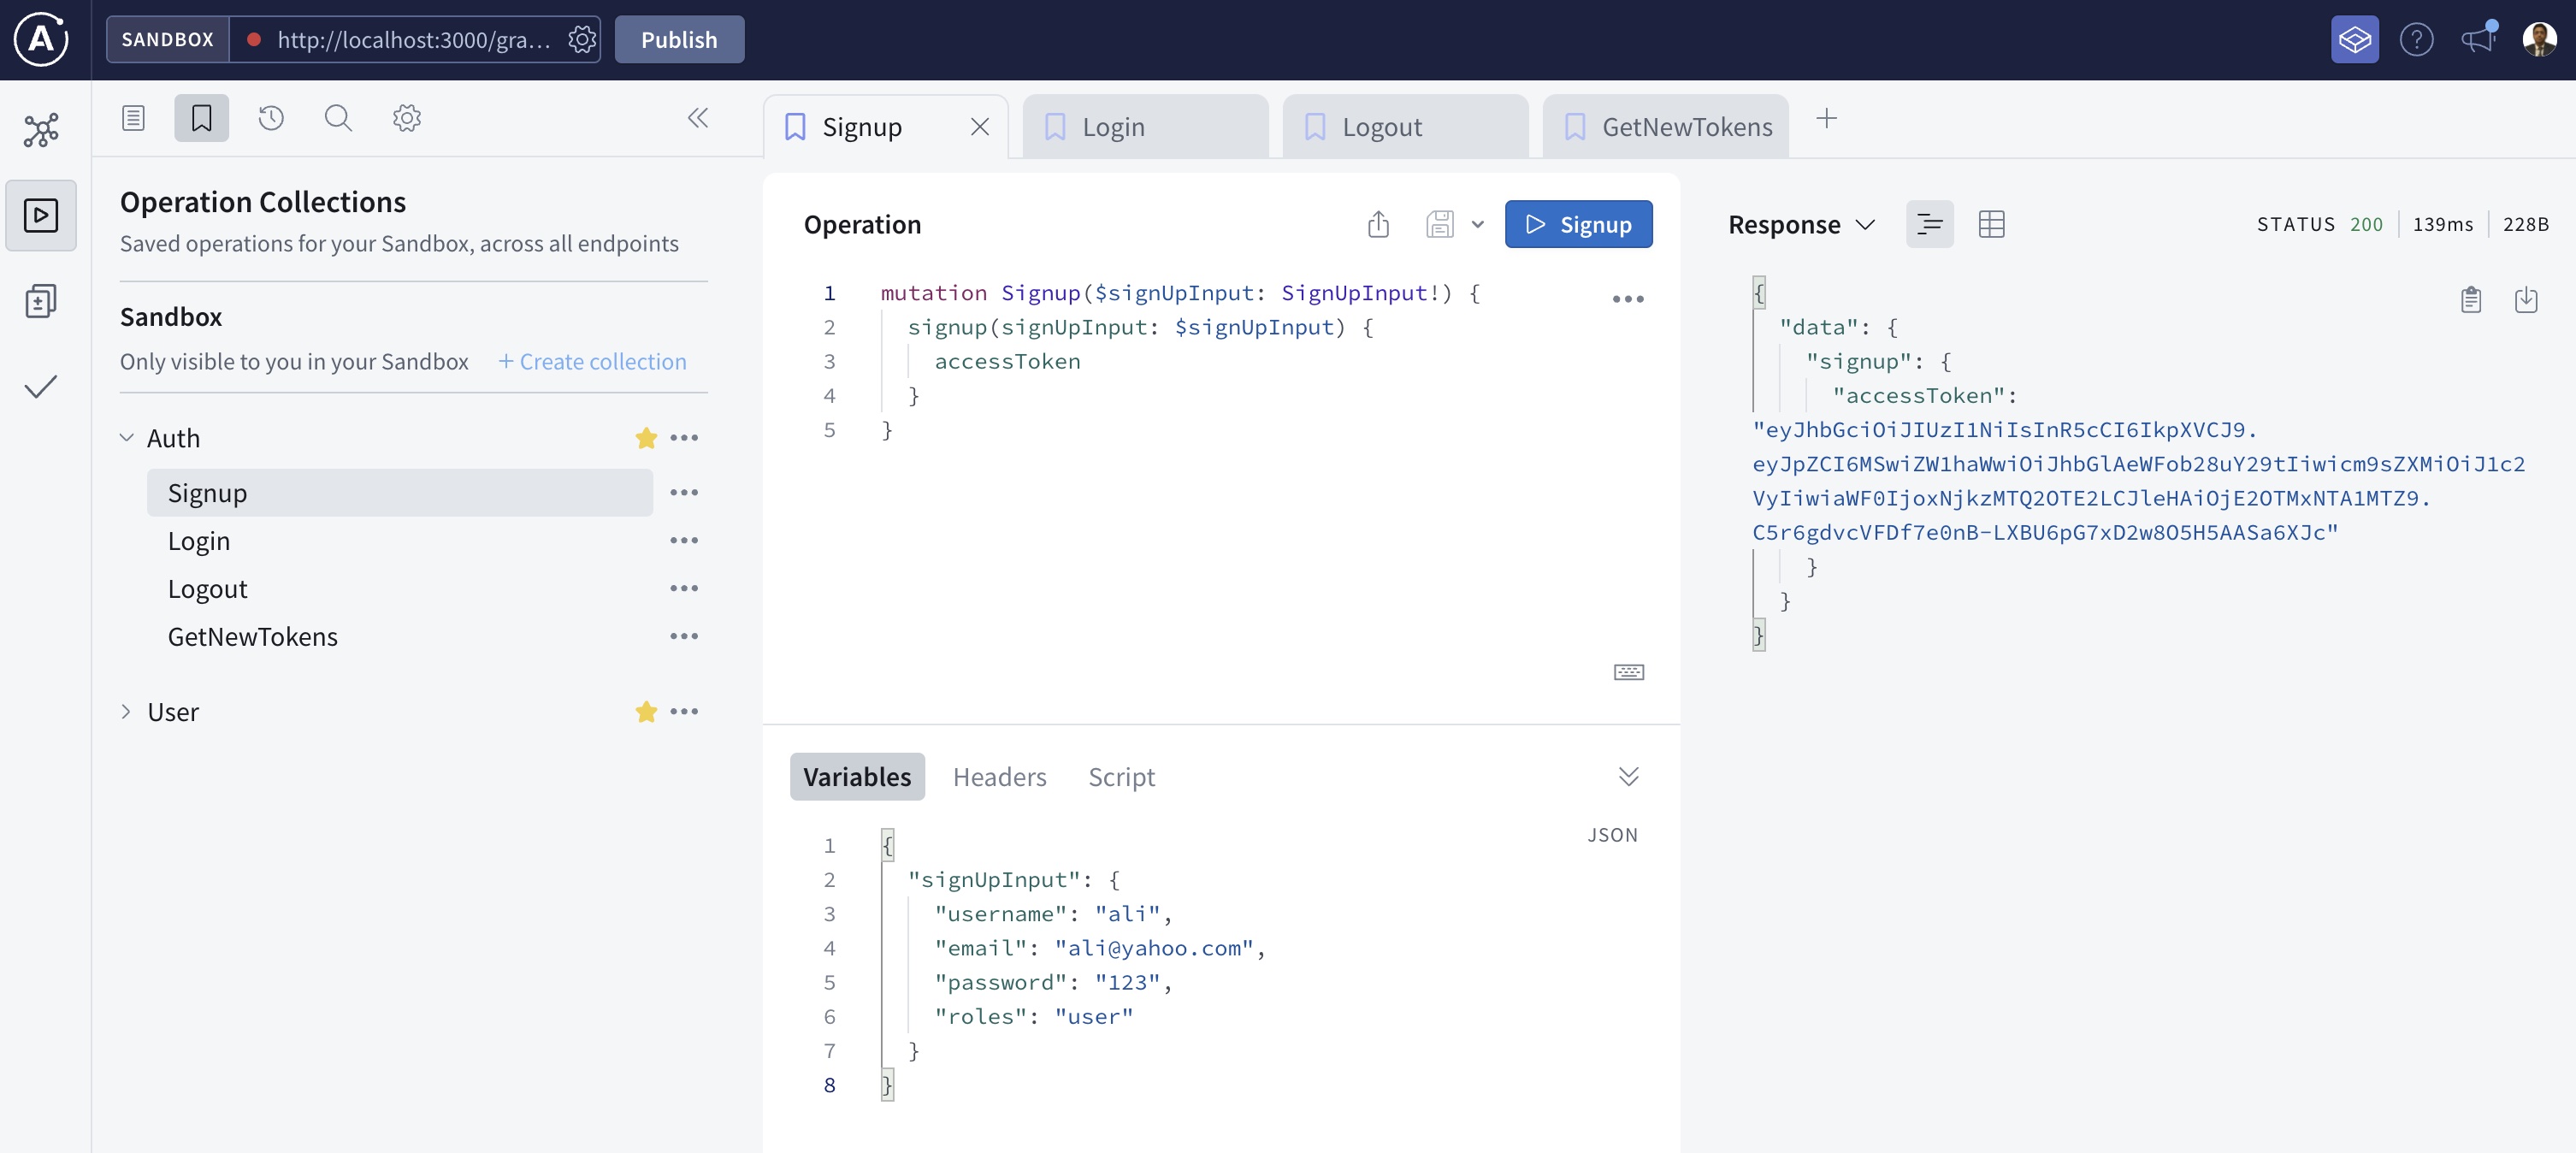Image resolution: width=2576 pixels, height=1153 pixels.
Task: Click the History panel icon
Action: [271, 118]
